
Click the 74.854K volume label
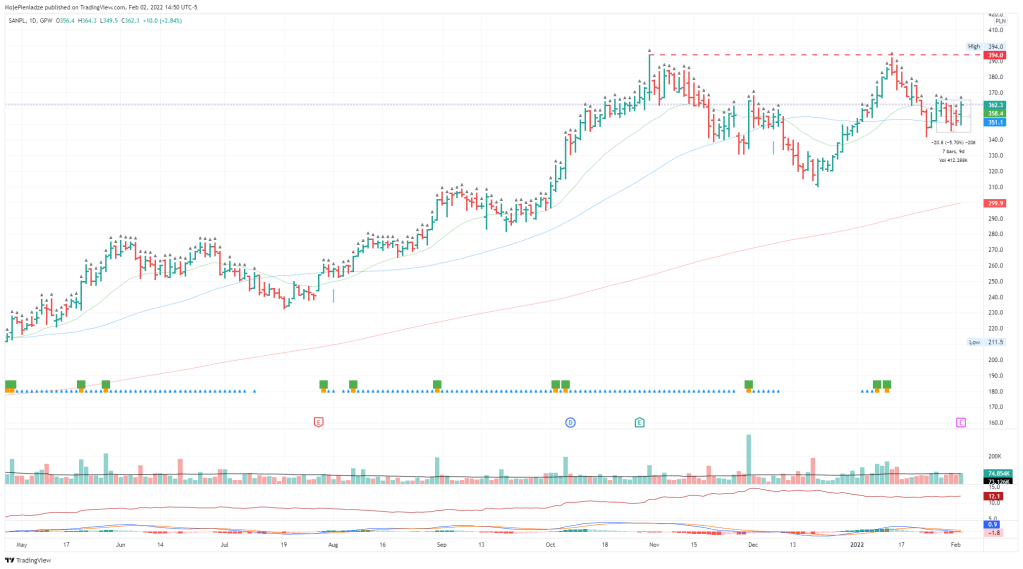point(998,473)
